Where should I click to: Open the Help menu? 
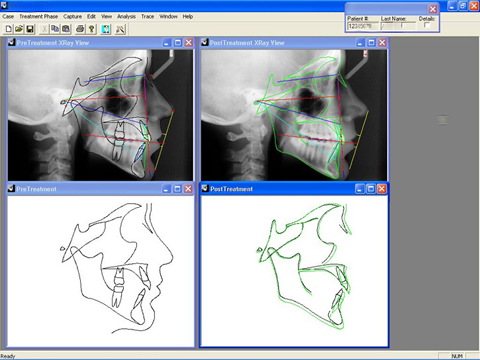pyautogui.click(x=188, y=16)
